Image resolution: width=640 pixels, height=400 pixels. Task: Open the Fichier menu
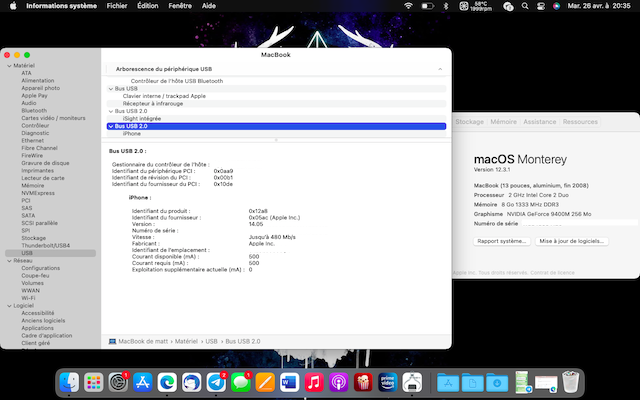117,6
